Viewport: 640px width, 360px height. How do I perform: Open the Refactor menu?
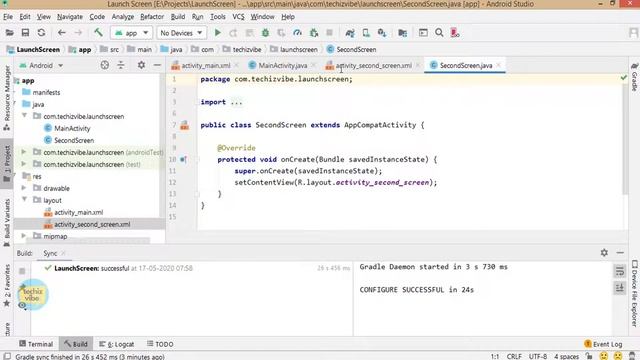(x=152, y=17)
